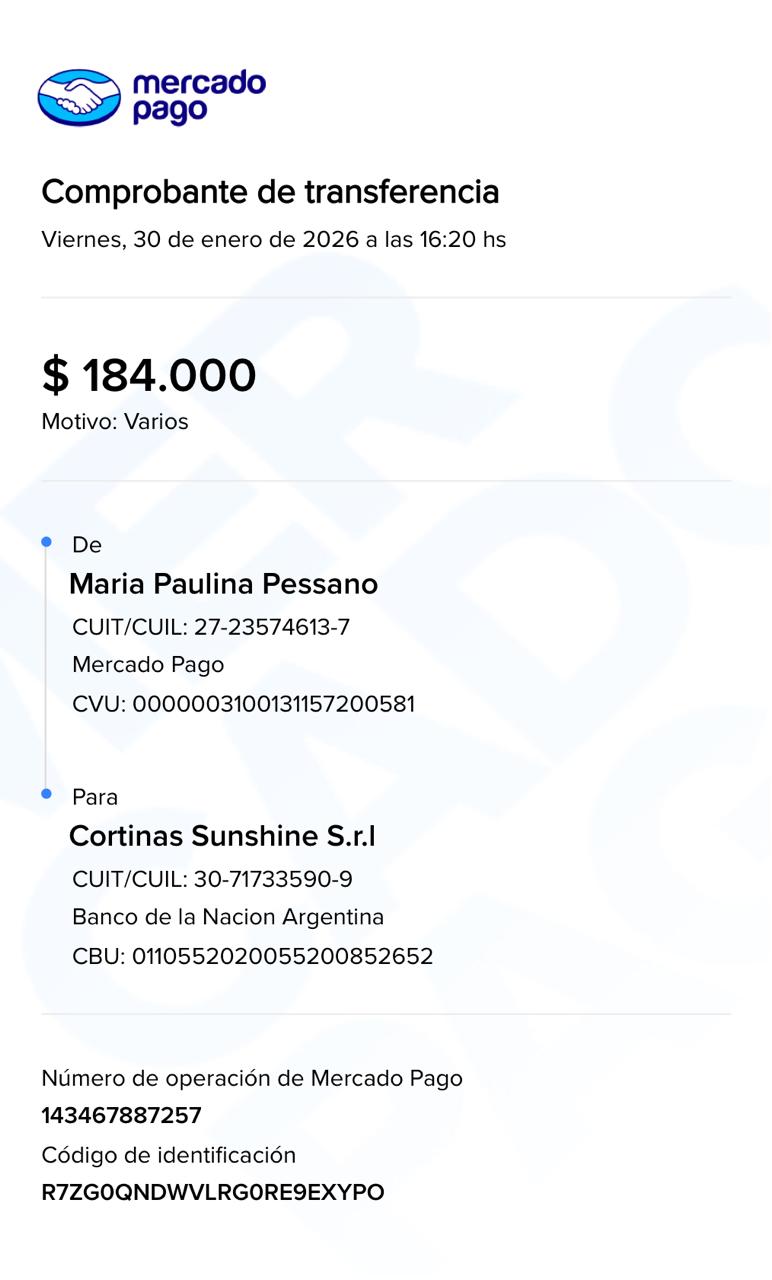Click the transfer date and time line

coord(273,240)
